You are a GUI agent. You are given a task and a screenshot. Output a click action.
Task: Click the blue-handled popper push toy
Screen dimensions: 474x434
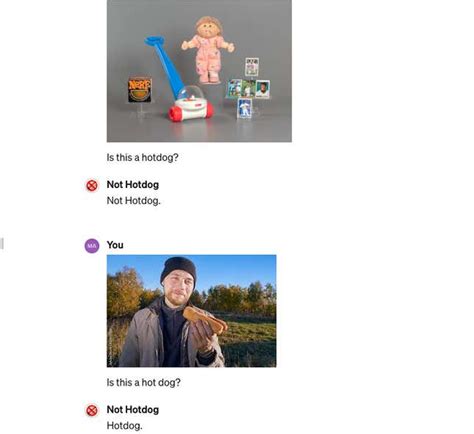(x=180, y=80)
